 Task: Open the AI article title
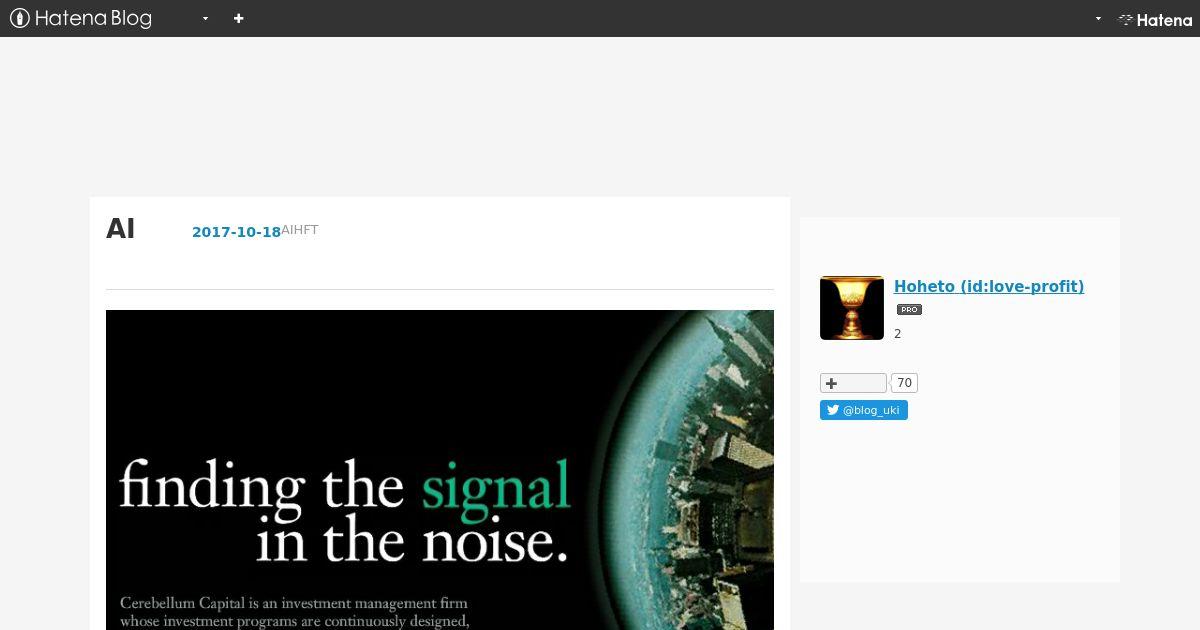(120, 229)
